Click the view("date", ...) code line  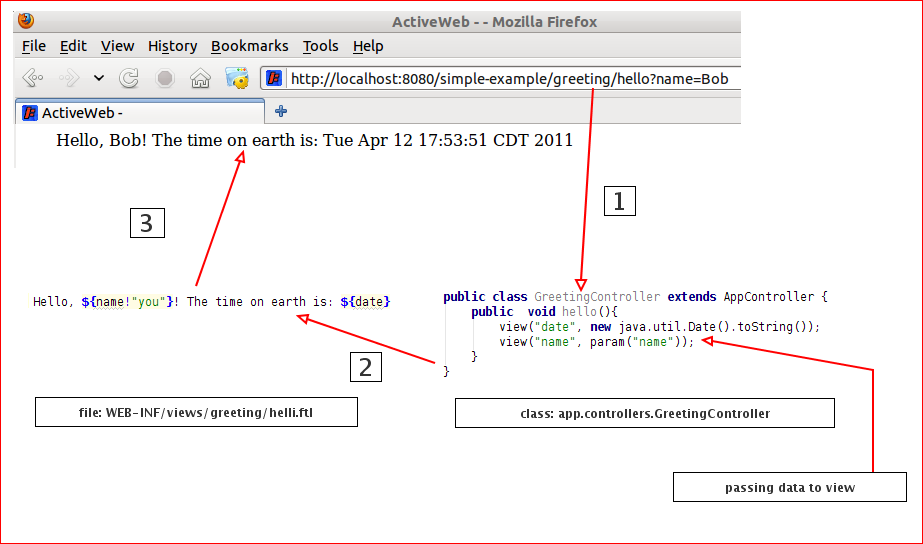[x=659, y=326]
